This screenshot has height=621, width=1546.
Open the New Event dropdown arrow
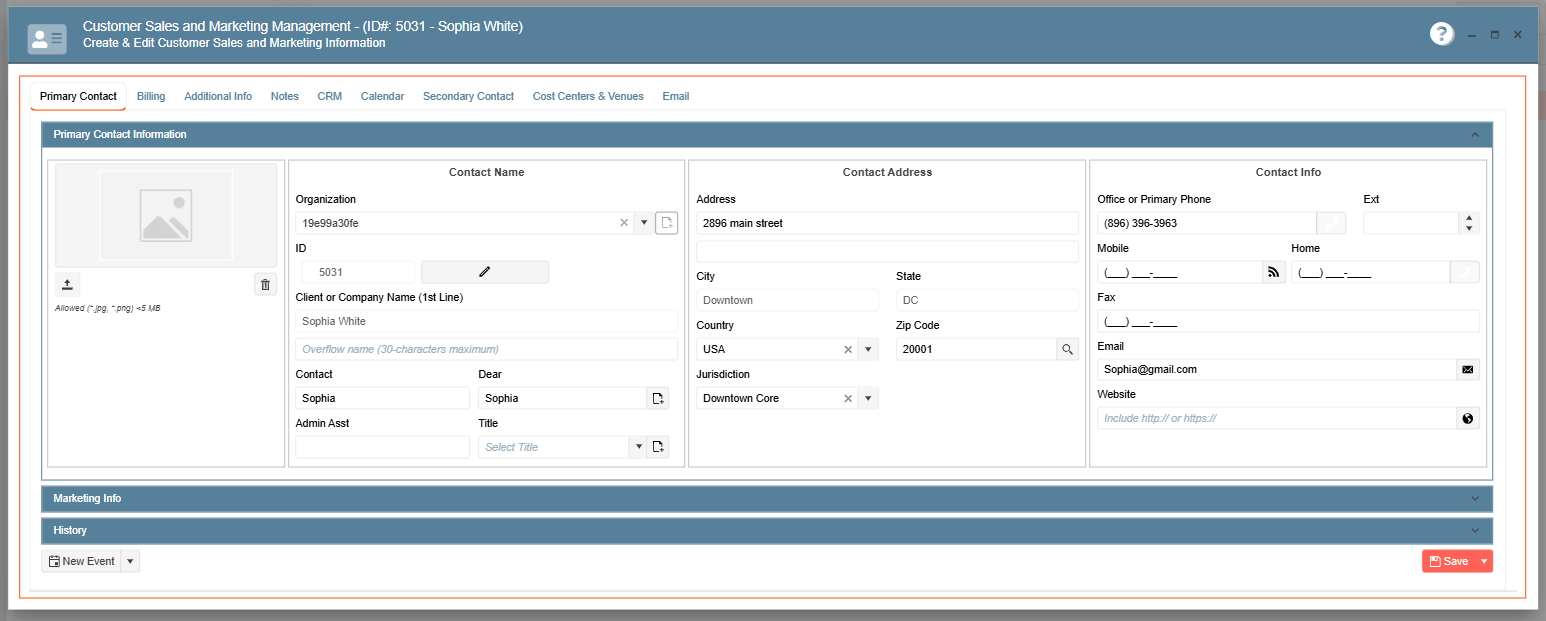click(x=130, y=561)
